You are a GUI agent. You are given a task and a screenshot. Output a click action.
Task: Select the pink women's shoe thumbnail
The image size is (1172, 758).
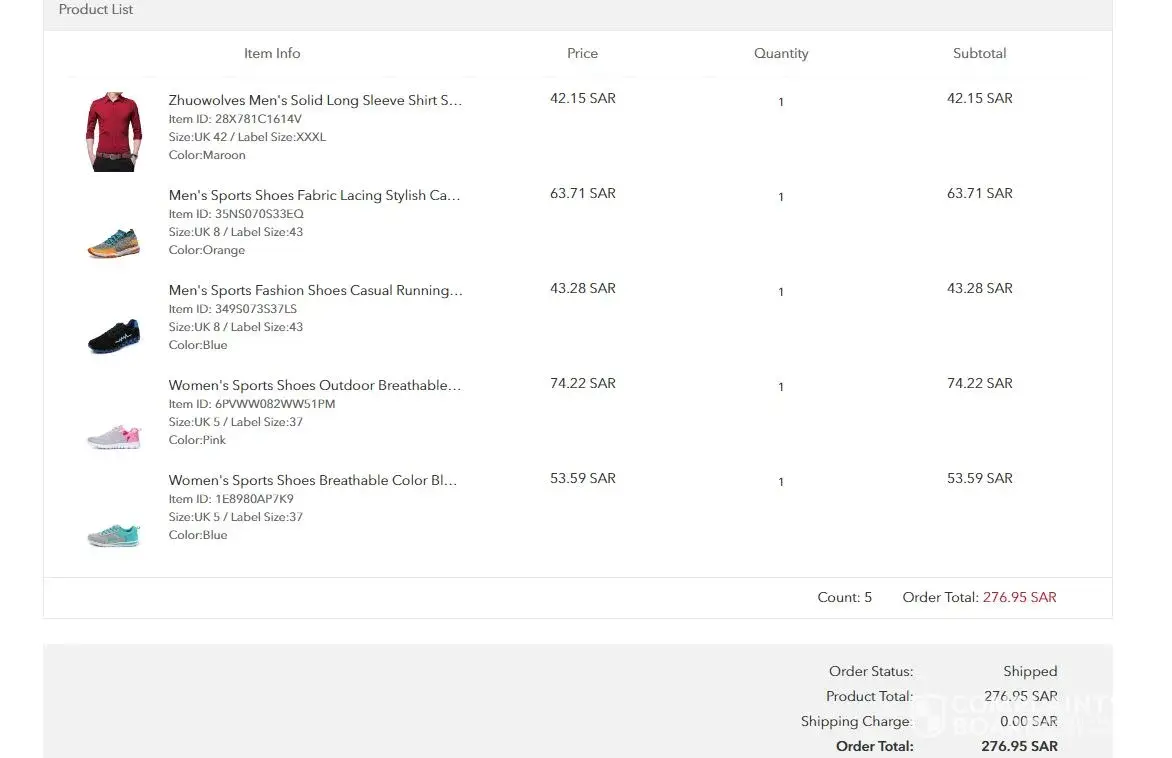[113, 436]
